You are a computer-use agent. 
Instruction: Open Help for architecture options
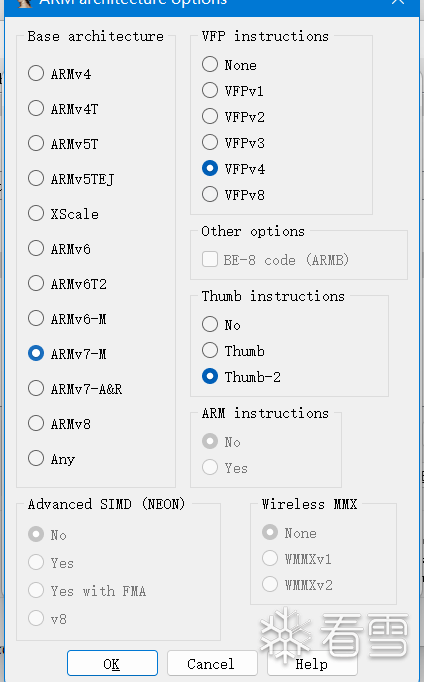click(x=312, y=663)
